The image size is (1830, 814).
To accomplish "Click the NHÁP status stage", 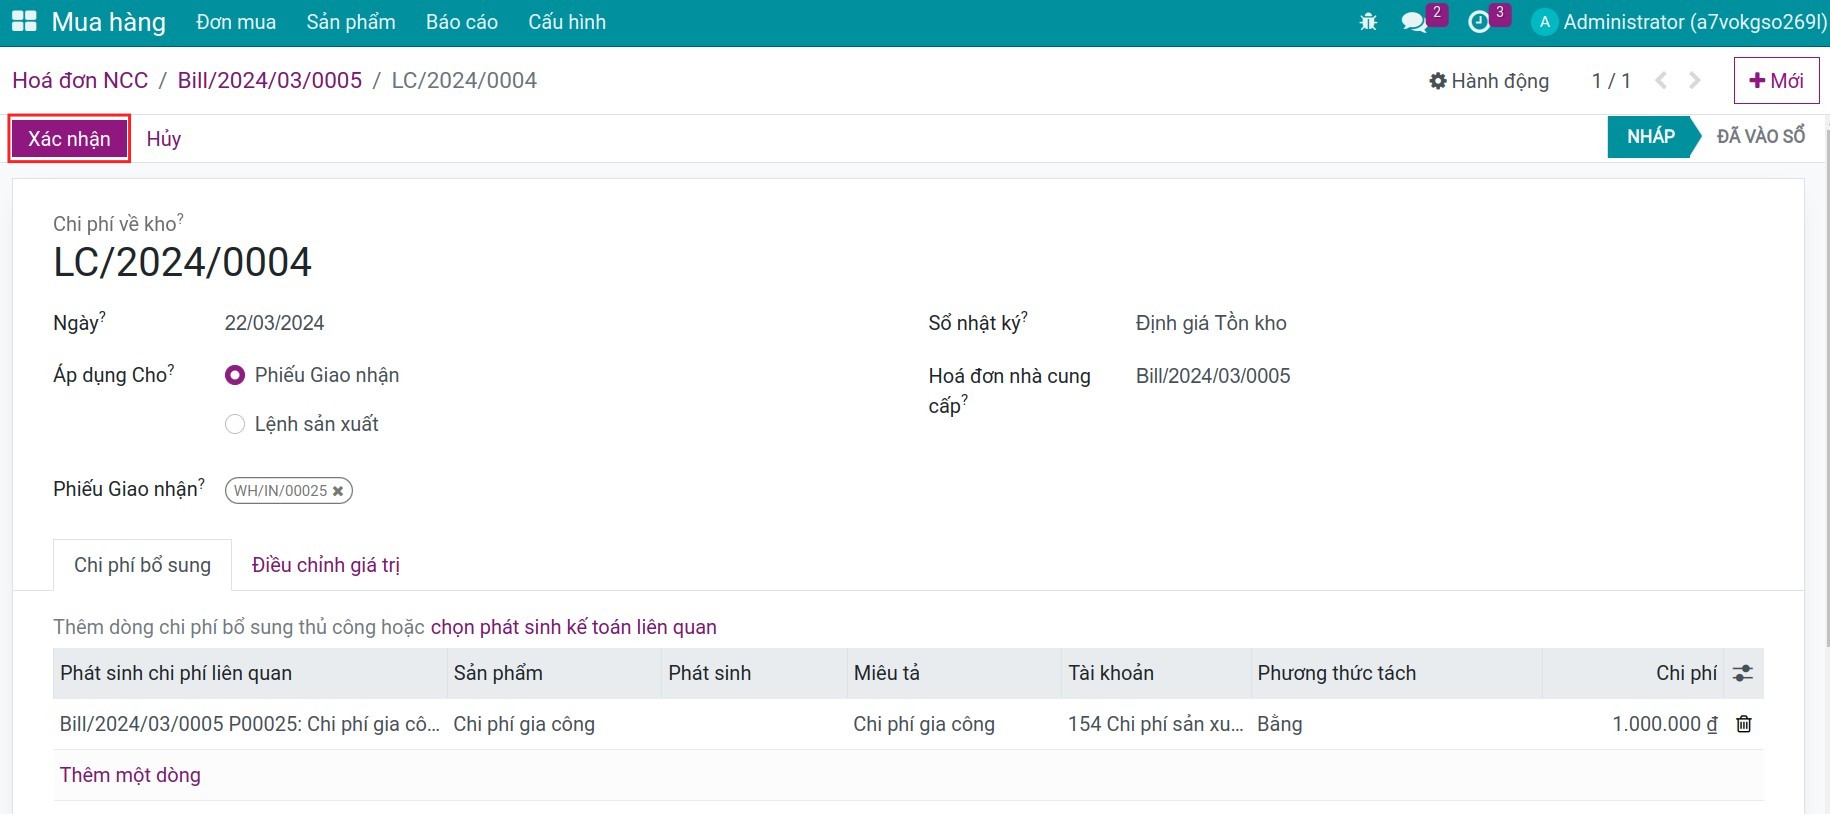I will tap(1650, 136).
